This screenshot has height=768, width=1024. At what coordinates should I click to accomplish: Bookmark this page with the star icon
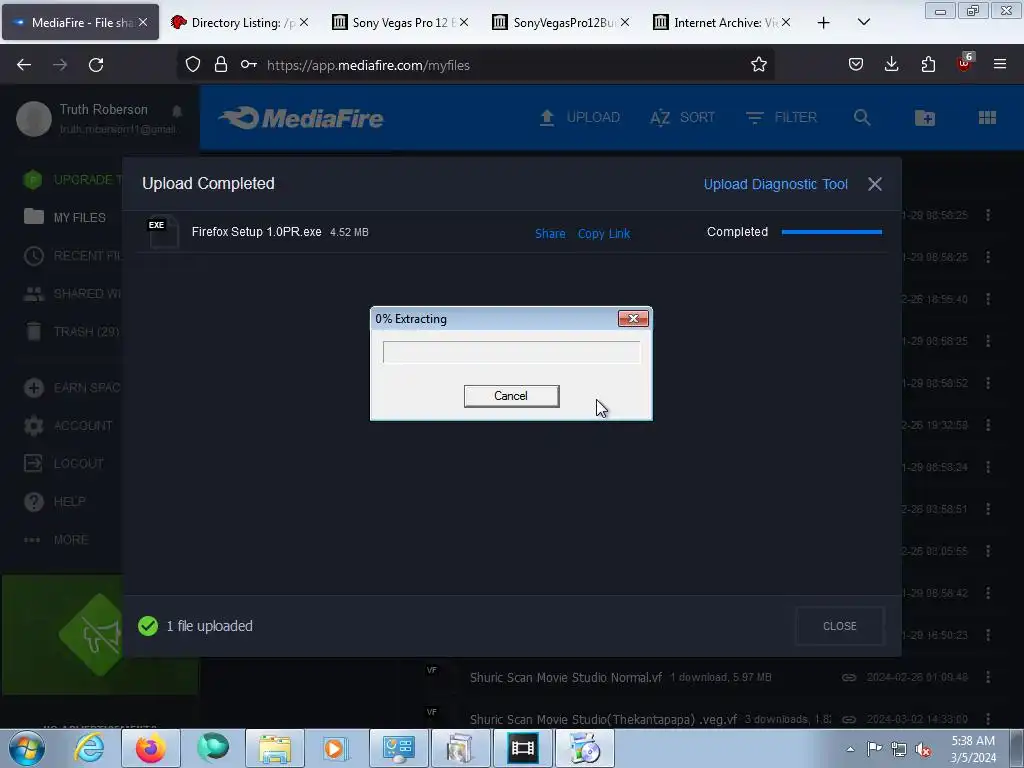pos(758,64)
